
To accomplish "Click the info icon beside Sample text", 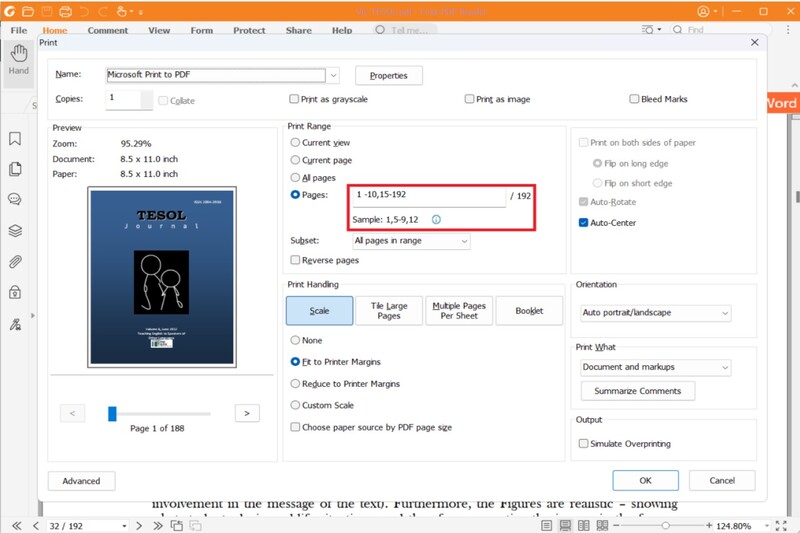I will tap(436, 219).
